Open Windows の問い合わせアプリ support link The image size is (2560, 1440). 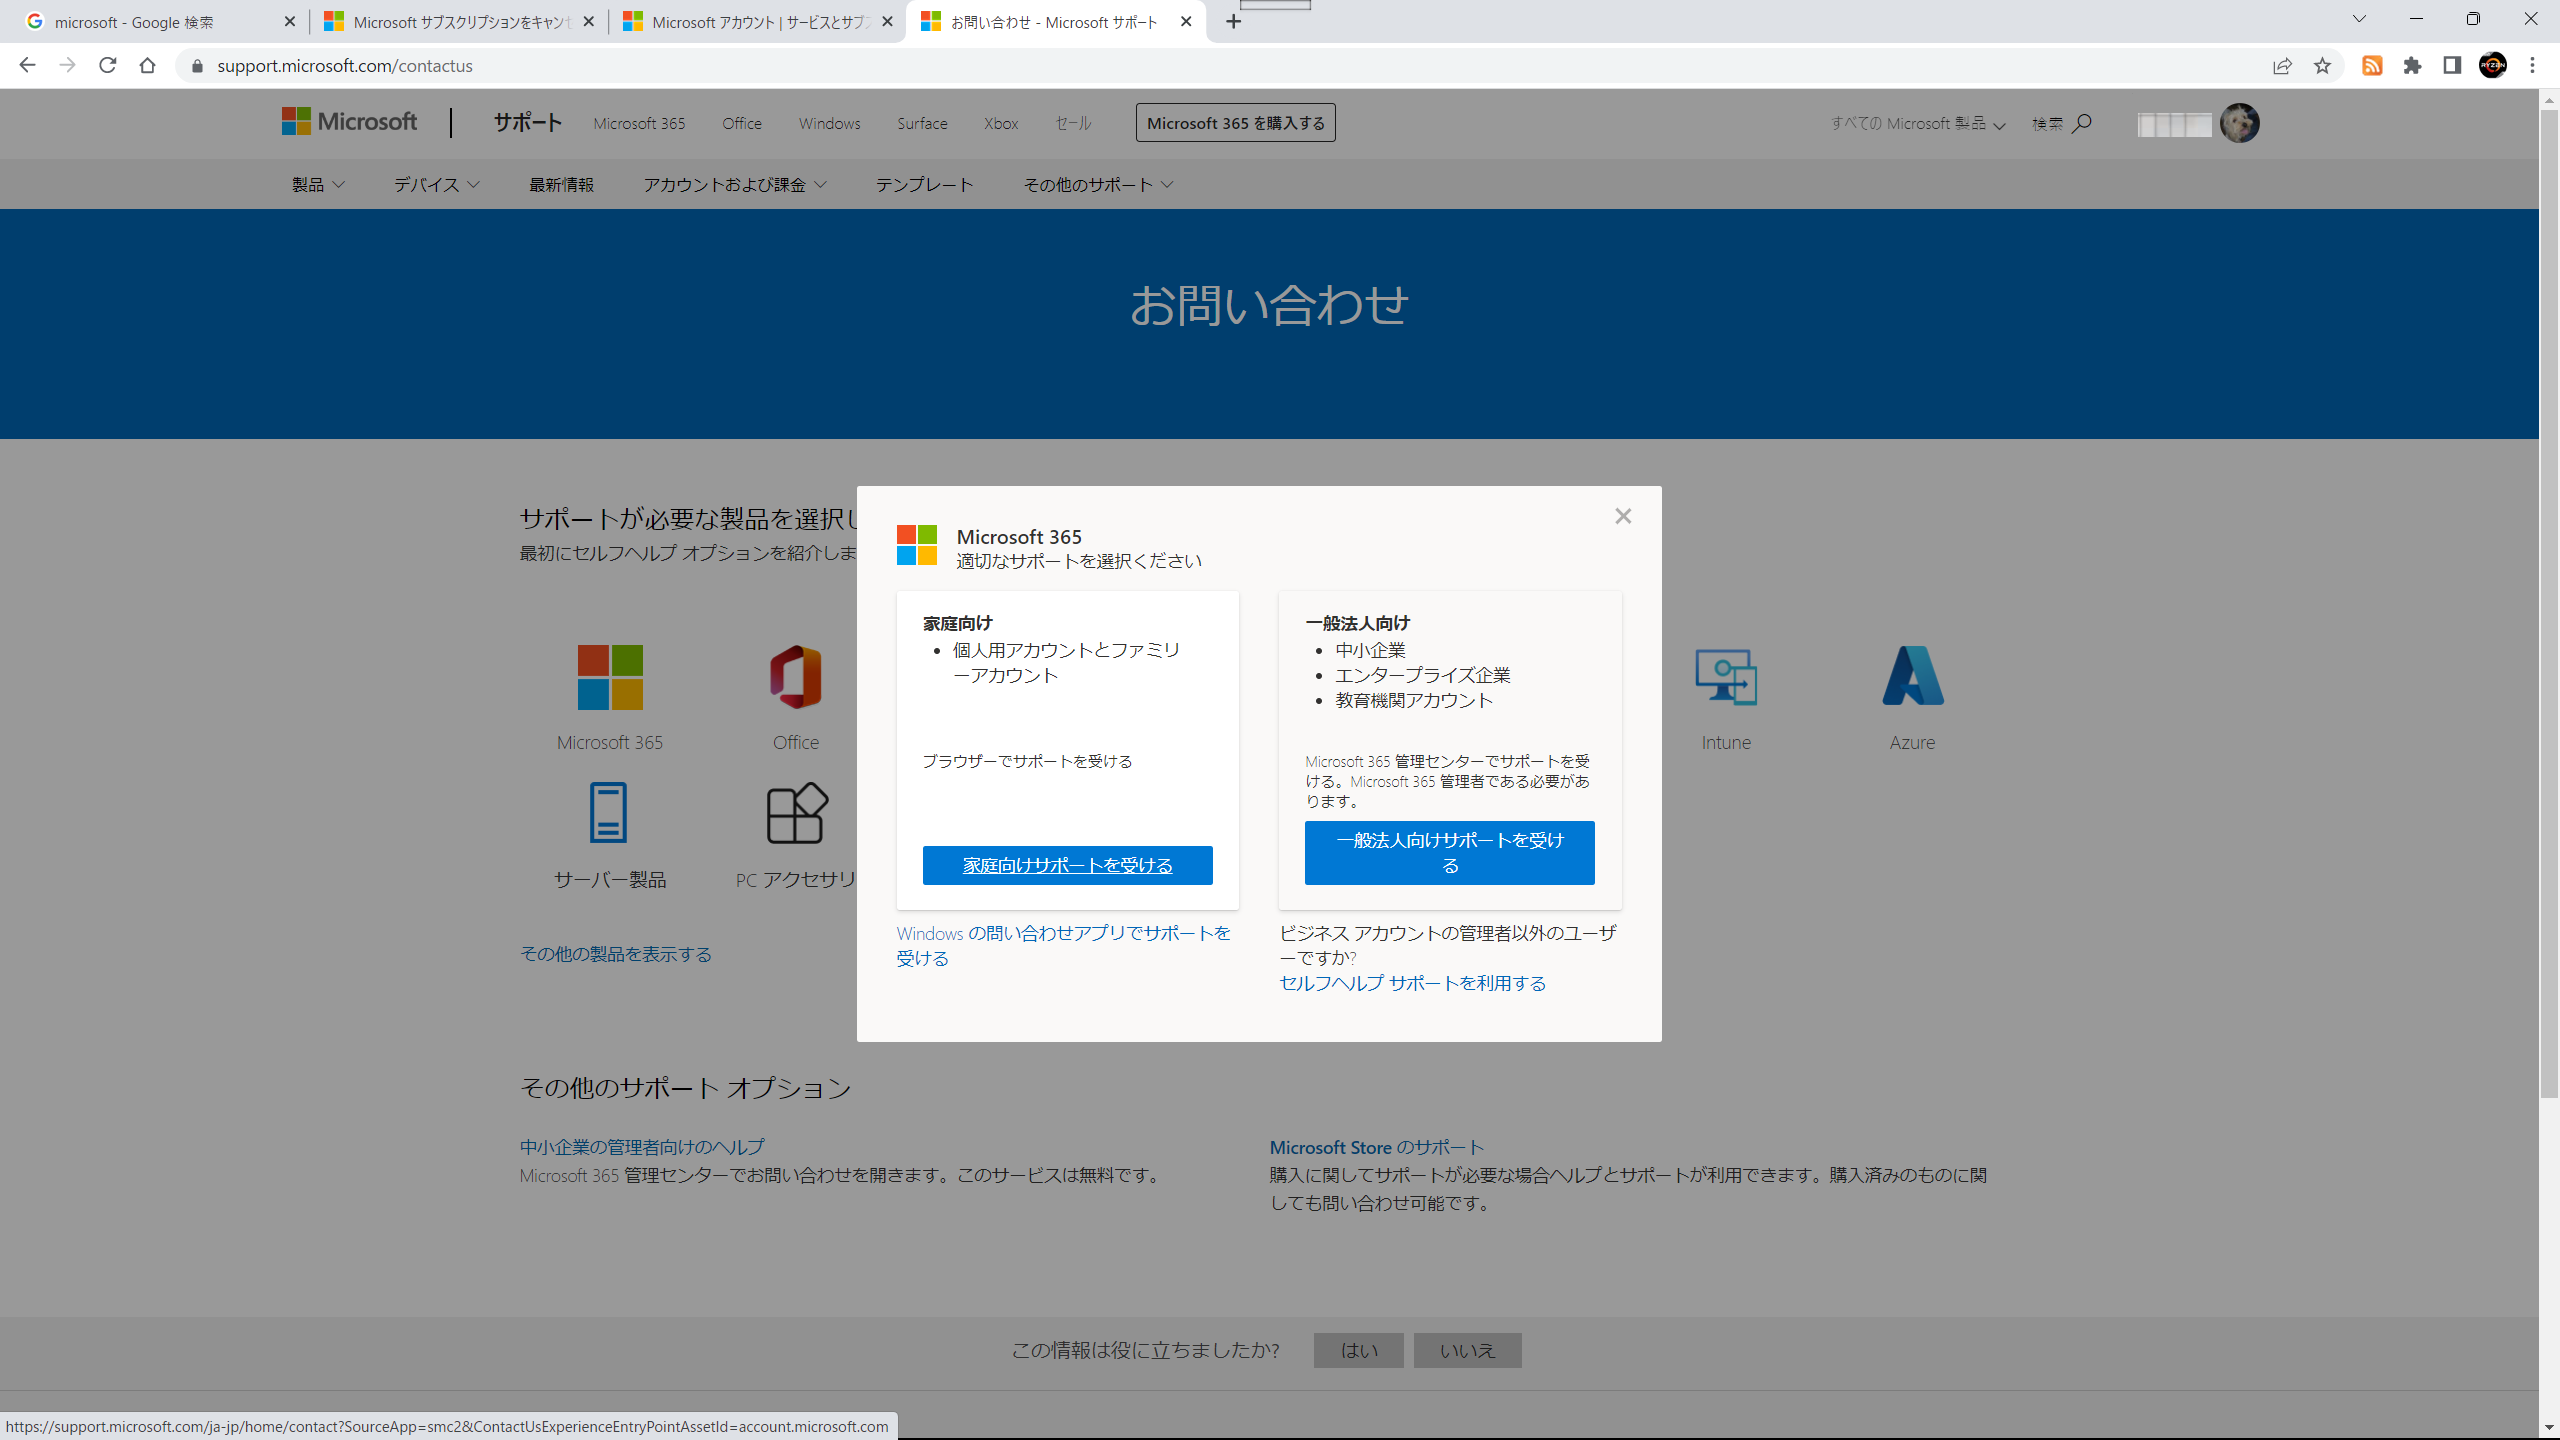coord(1063,945)
